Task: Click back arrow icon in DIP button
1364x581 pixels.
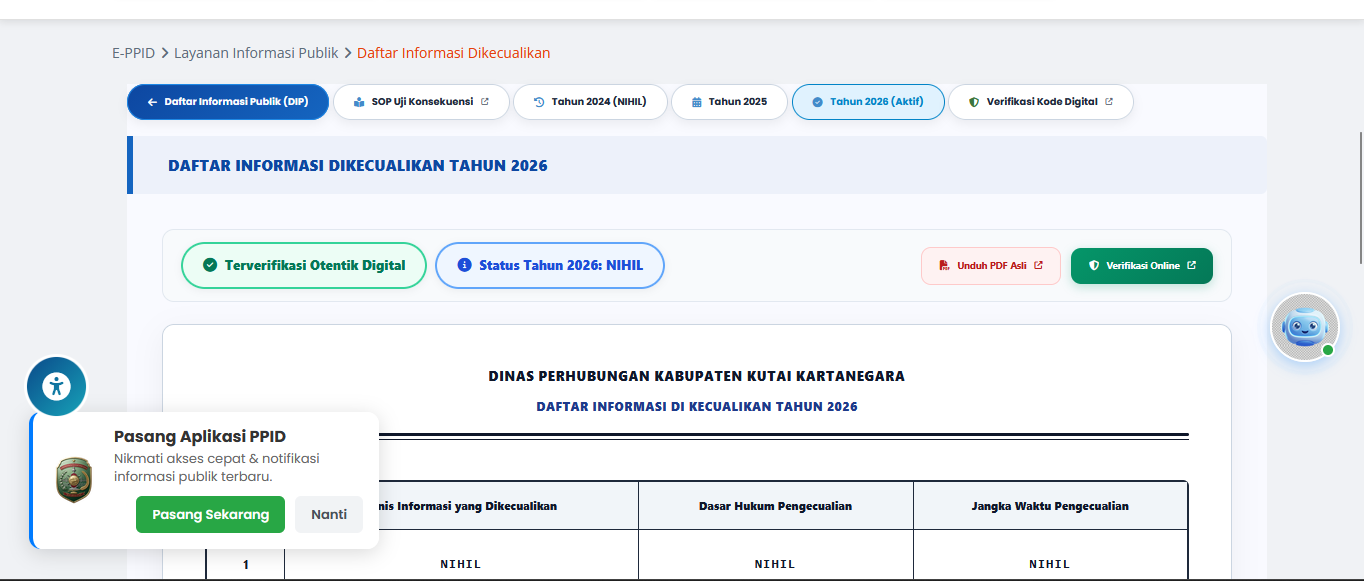Action: tap(152, 102)
